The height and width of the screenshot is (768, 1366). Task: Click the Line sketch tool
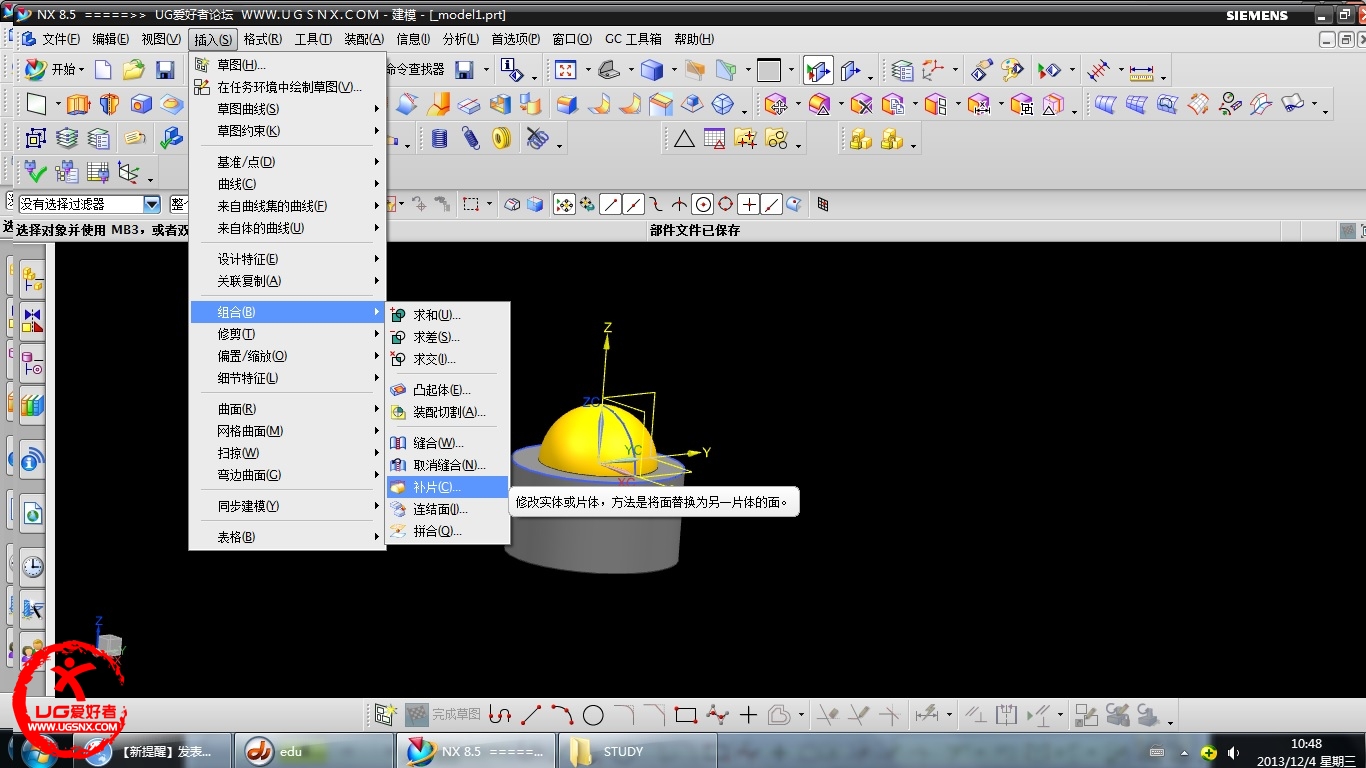coord(531,715)
